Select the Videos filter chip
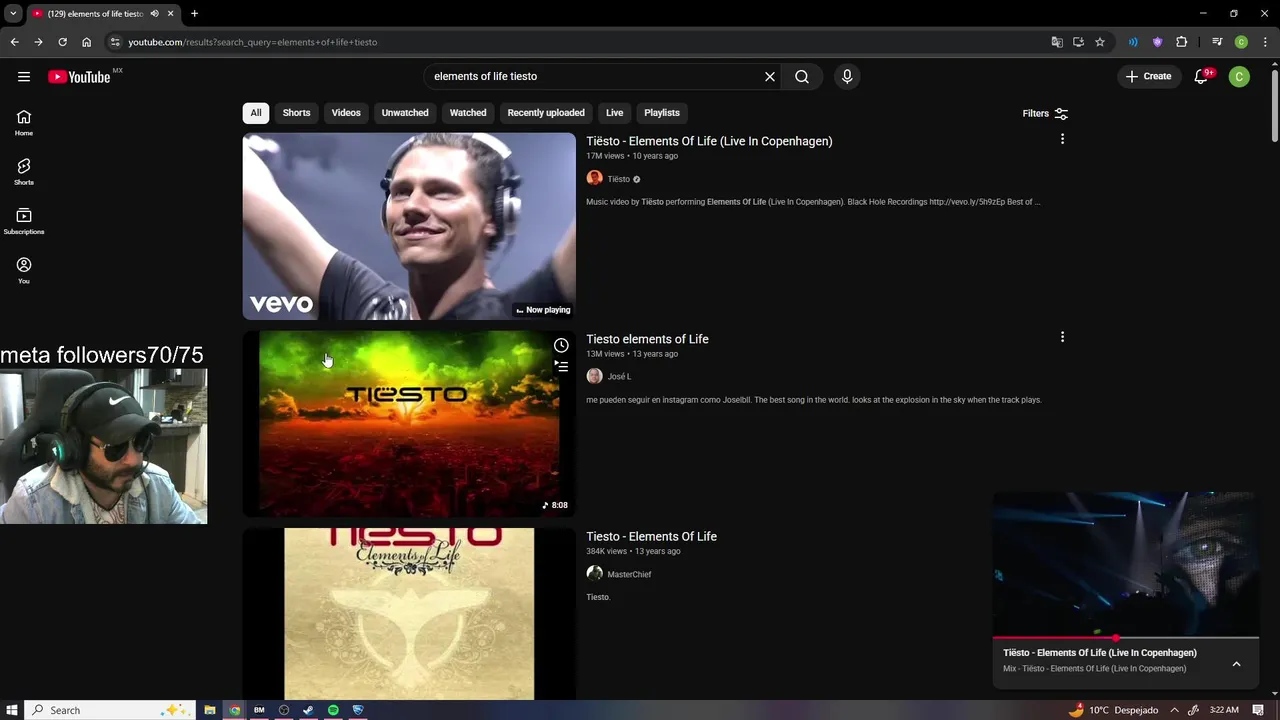Image resolution: width=1280 pixels, height=720 pixels. pyautogui.click(x=346, y=113)
